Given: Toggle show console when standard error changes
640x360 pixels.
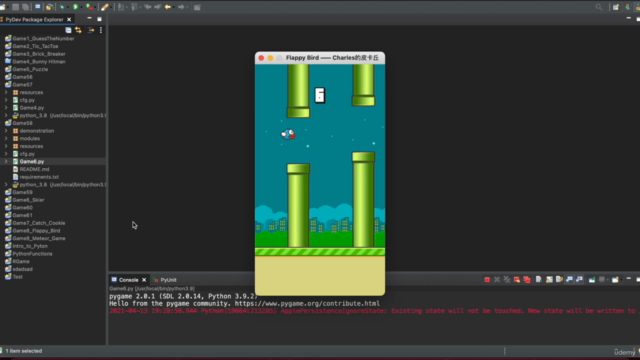Looking at the screenshot, I should pyautogui.click(x=579, y=280).
